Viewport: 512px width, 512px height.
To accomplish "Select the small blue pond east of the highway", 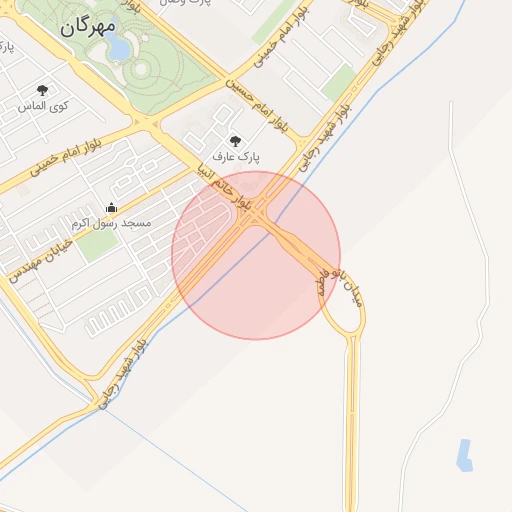I will (x=464, y=455).
